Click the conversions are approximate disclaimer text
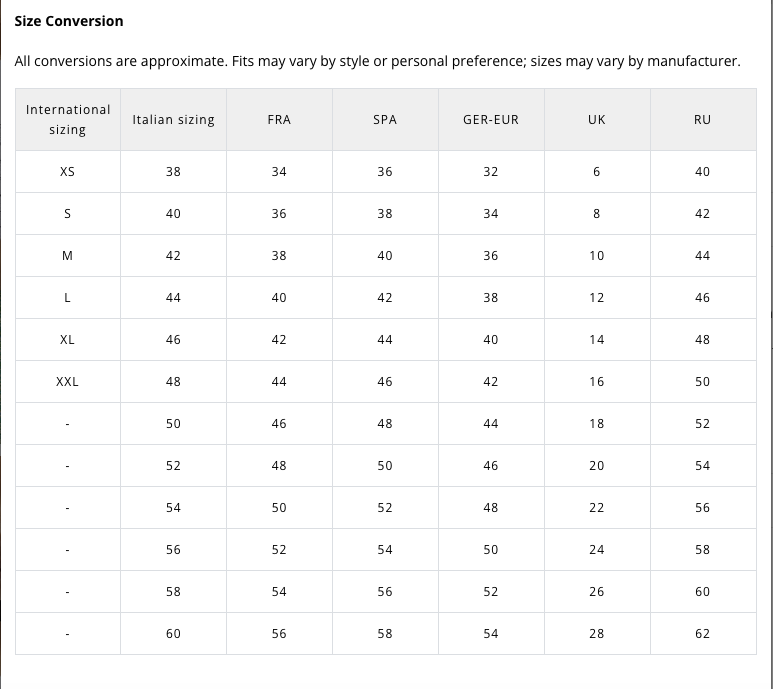The width and height of the screenshot is (773, 689). click(x=377, y=62)
